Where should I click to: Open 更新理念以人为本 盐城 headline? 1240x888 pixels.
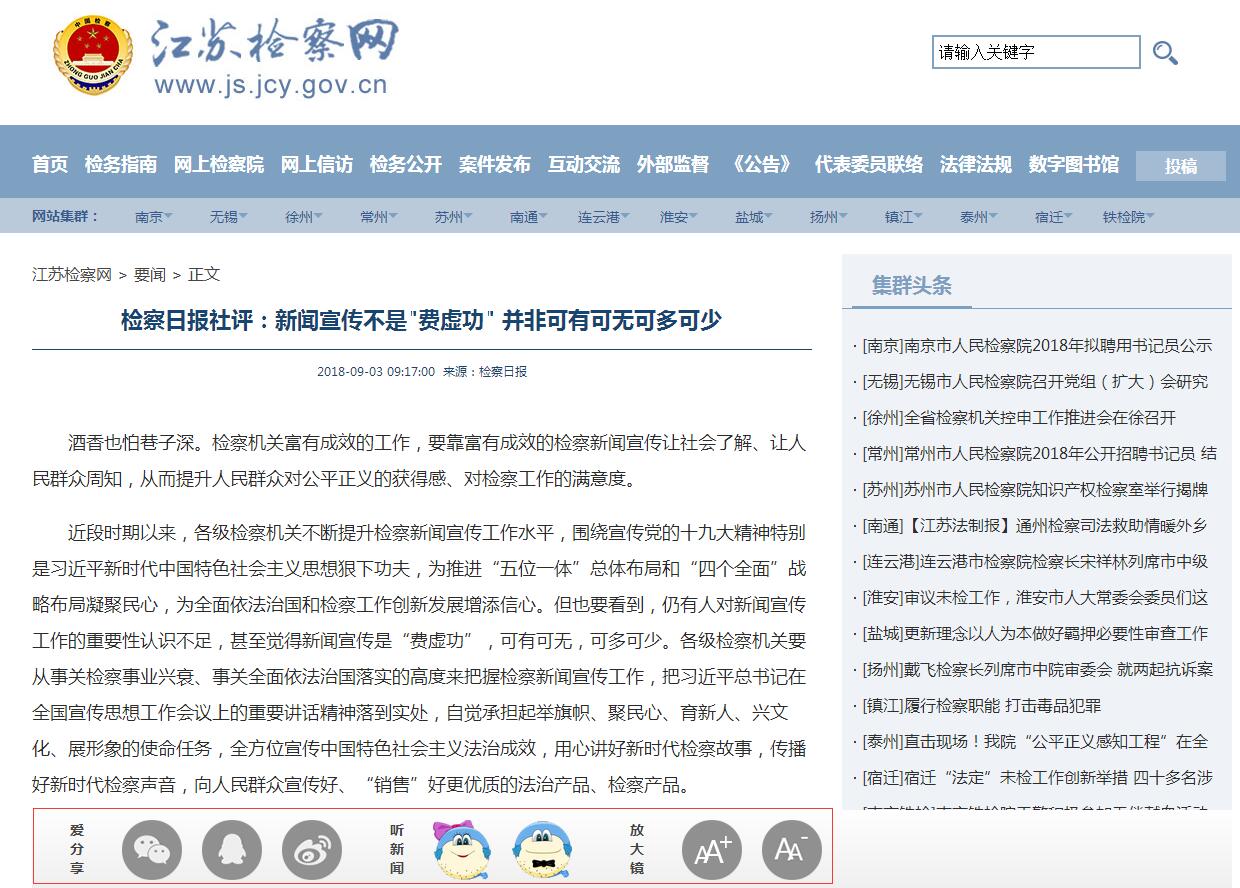[x=1035, y=633]
